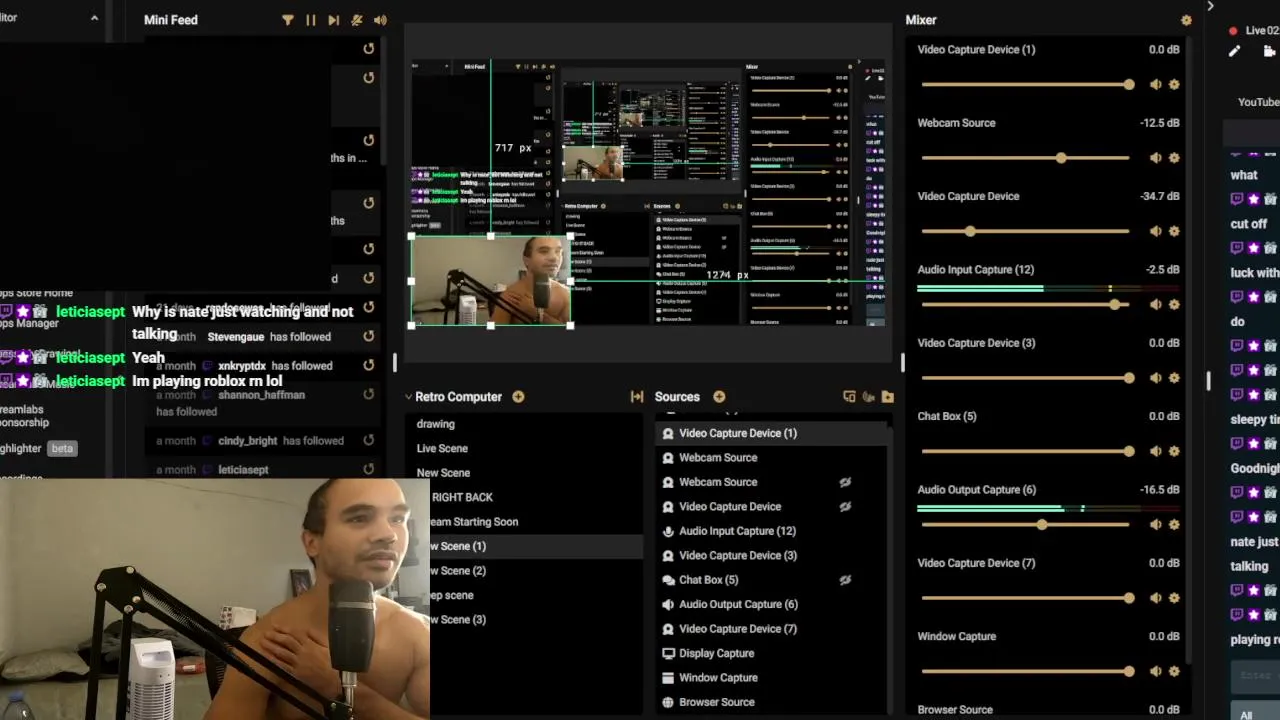Collapse the Retro Computer scene collection chevron

(x=408, y=397)
